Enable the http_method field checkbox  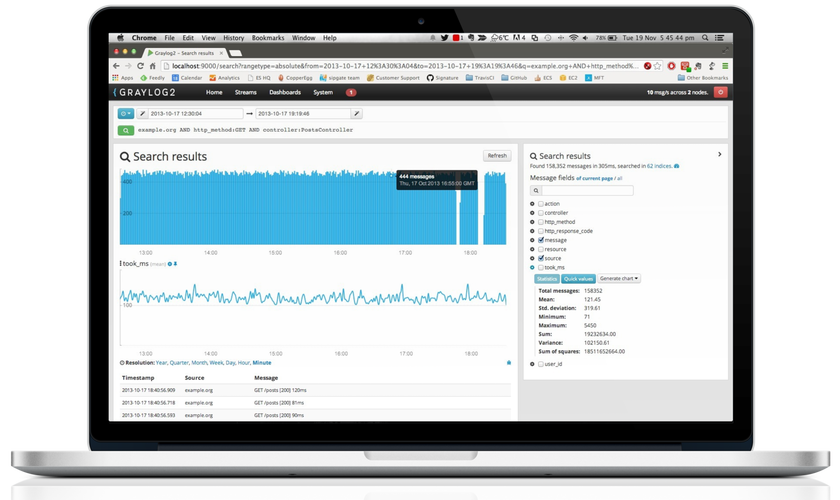(x=541, y=222)
